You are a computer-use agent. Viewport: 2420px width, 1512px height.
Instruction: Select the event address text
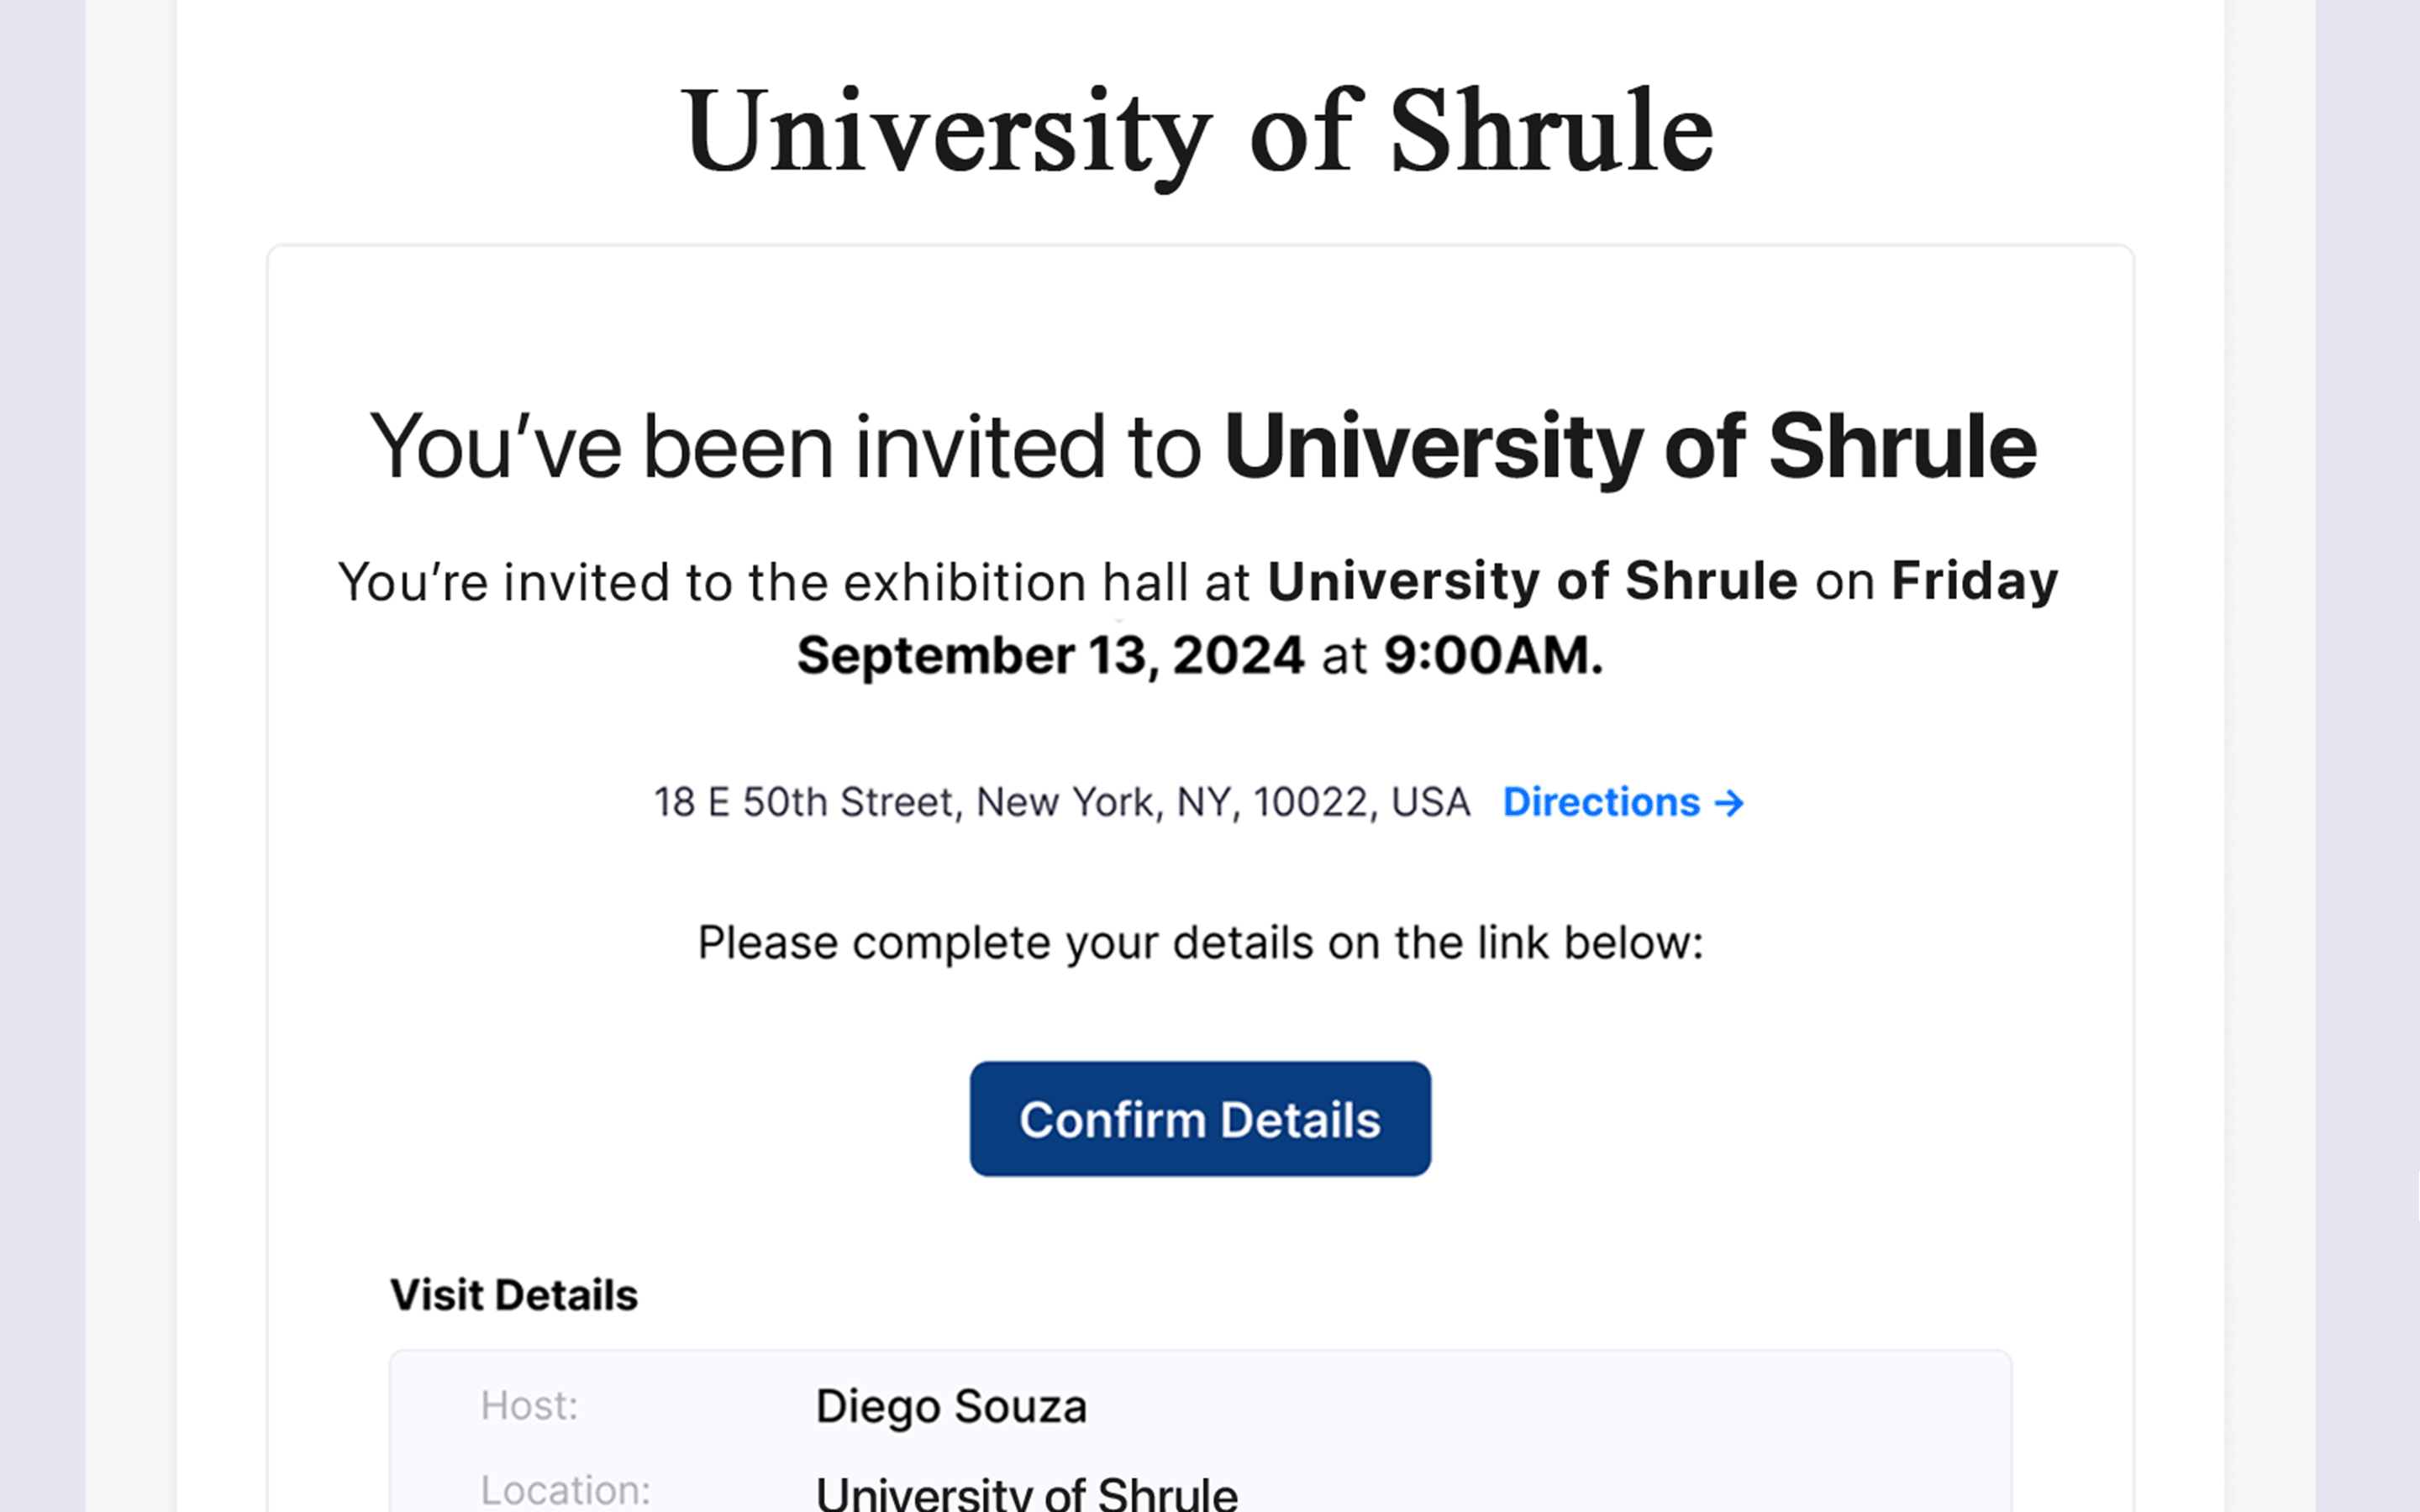(x=1058, y=802)
